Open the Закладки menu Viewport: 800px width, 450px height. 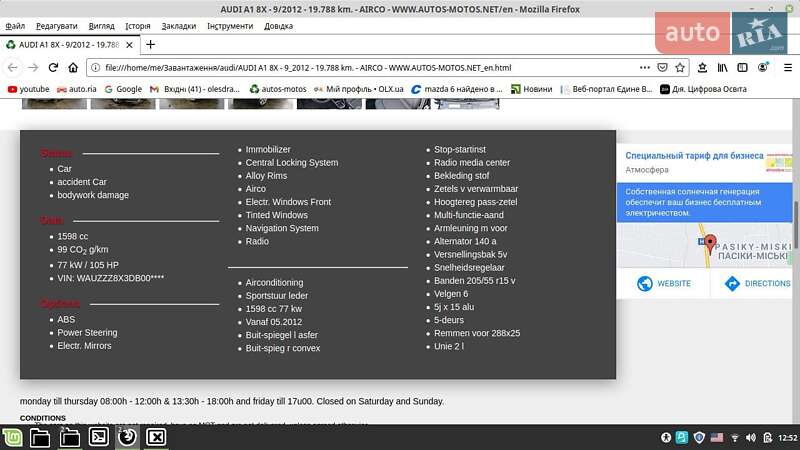[178, 26]
